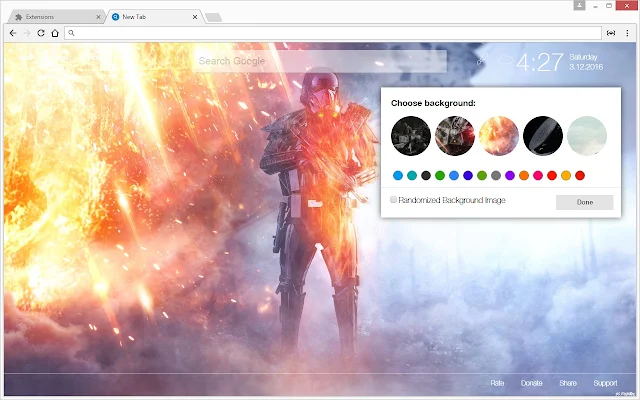Click the Saturday date text
The image size is (640, 400).
click(x=583, y=57)
